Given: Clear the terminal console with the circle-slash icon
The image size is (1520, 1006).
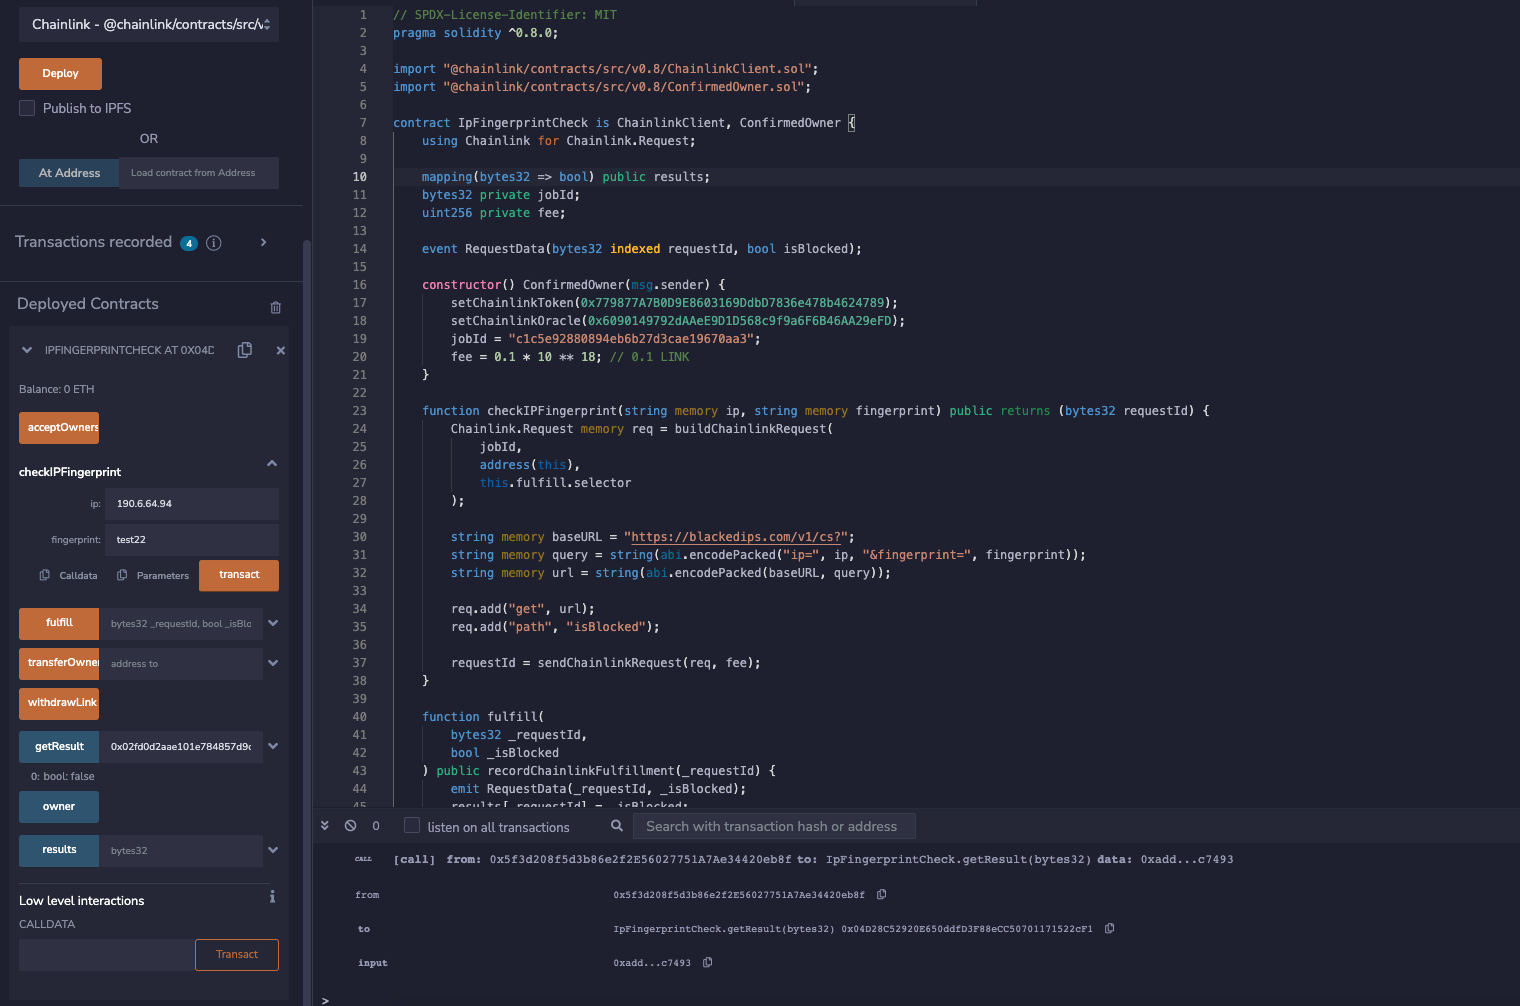Looking at the screenshot, I should click(351, 826).
